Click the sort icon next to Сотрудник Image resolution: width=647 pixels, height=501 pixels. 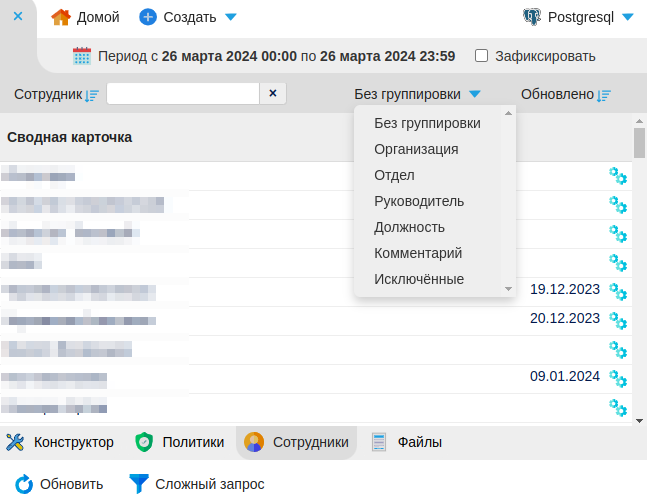(92, 95)
